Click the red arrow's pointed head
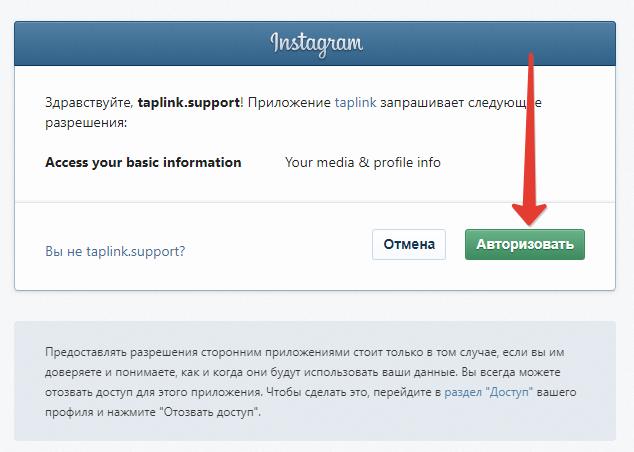The image size is (634, 452). 529,214
